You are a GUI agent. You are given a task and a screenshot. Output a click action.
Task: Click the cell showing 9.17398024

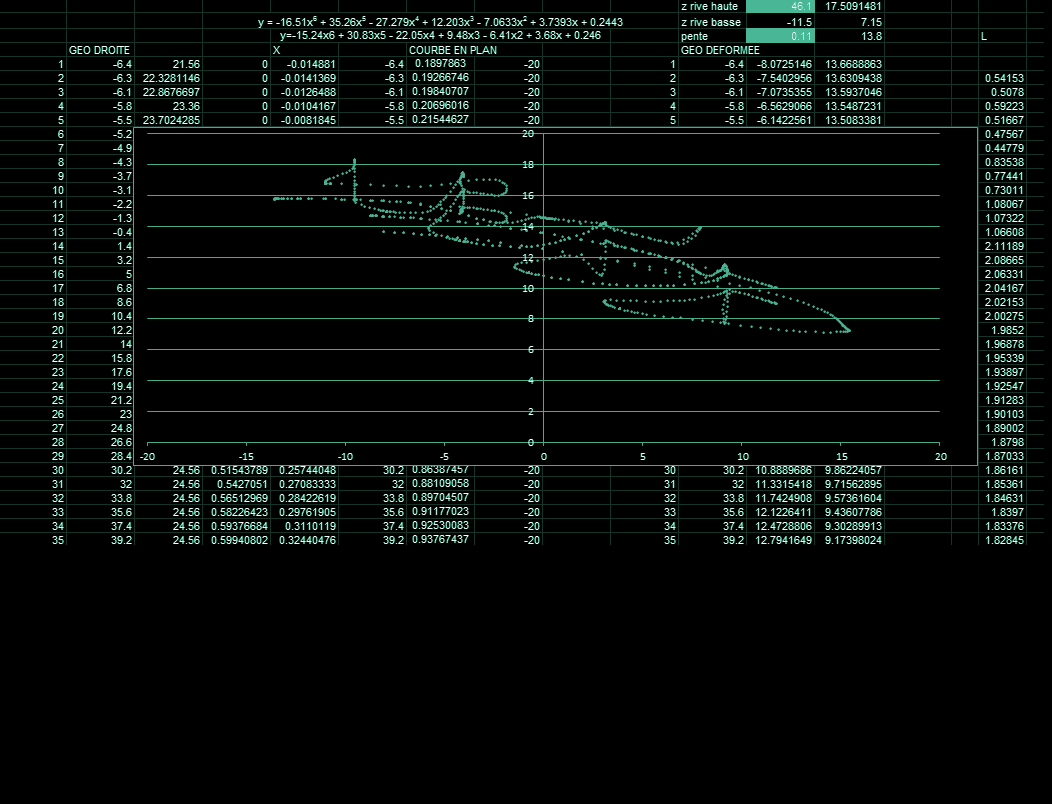point(849,540)
